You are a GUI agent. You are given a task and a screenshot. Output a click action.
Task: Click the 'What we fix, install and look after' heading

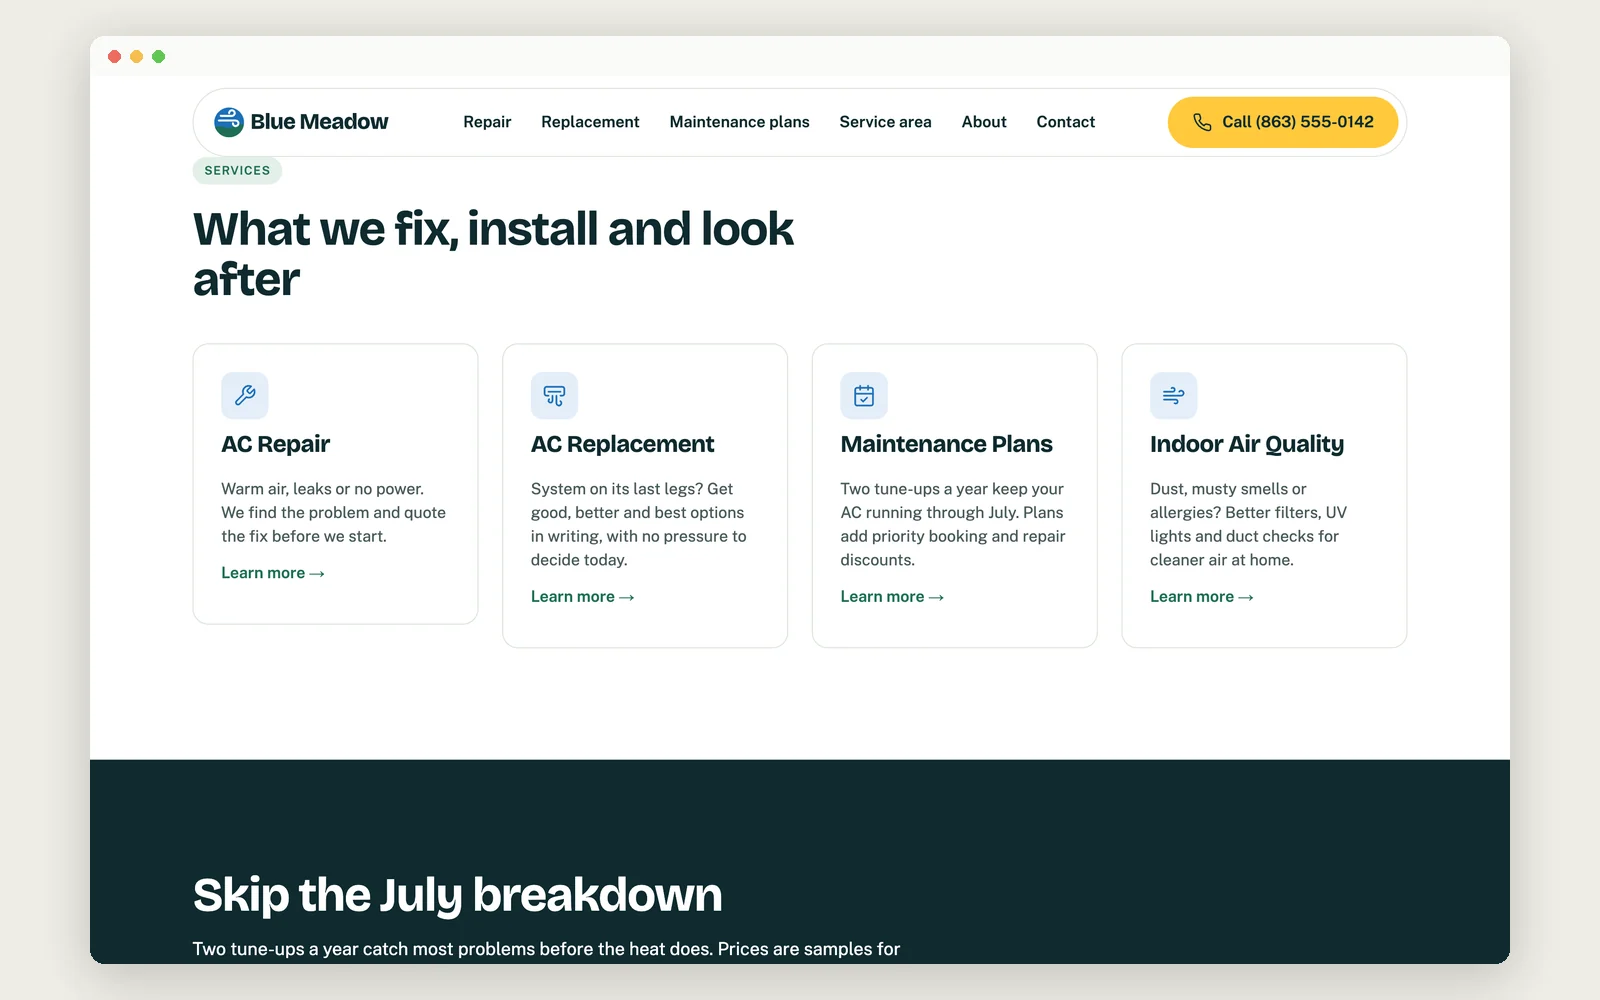(493, 254)
